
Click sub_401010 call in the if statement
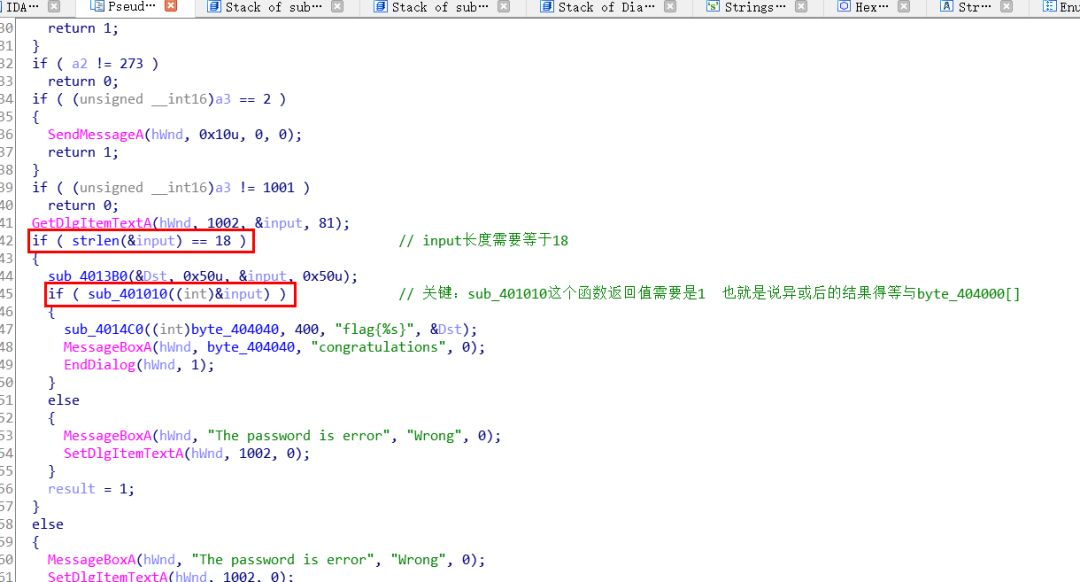[127, 294]
